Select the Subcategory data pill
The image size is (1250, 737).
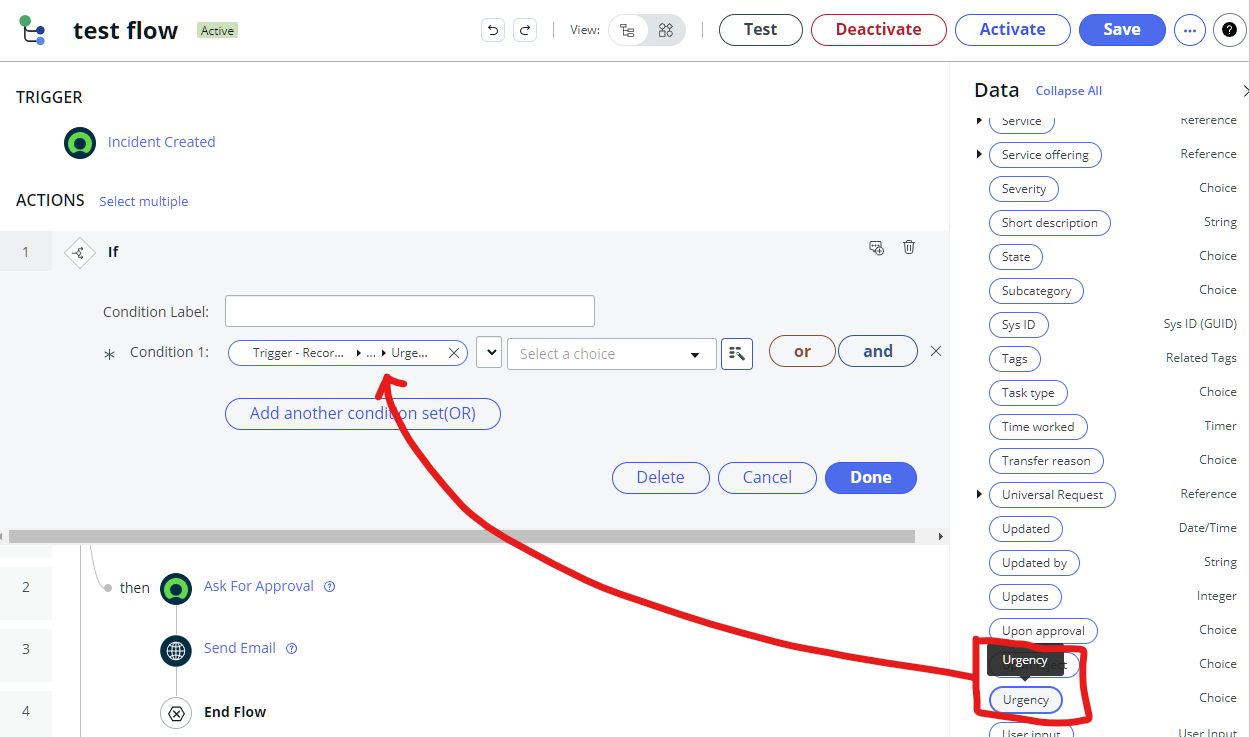point(1037,291)
